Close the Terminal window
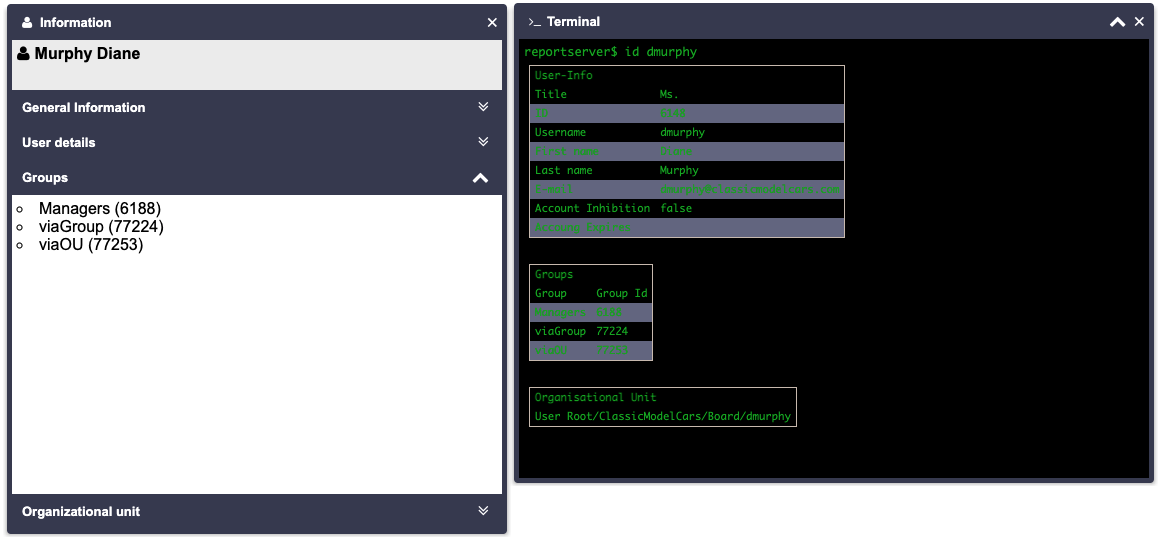Viewport: 1161px width, 544px height. click(1140, 22)
